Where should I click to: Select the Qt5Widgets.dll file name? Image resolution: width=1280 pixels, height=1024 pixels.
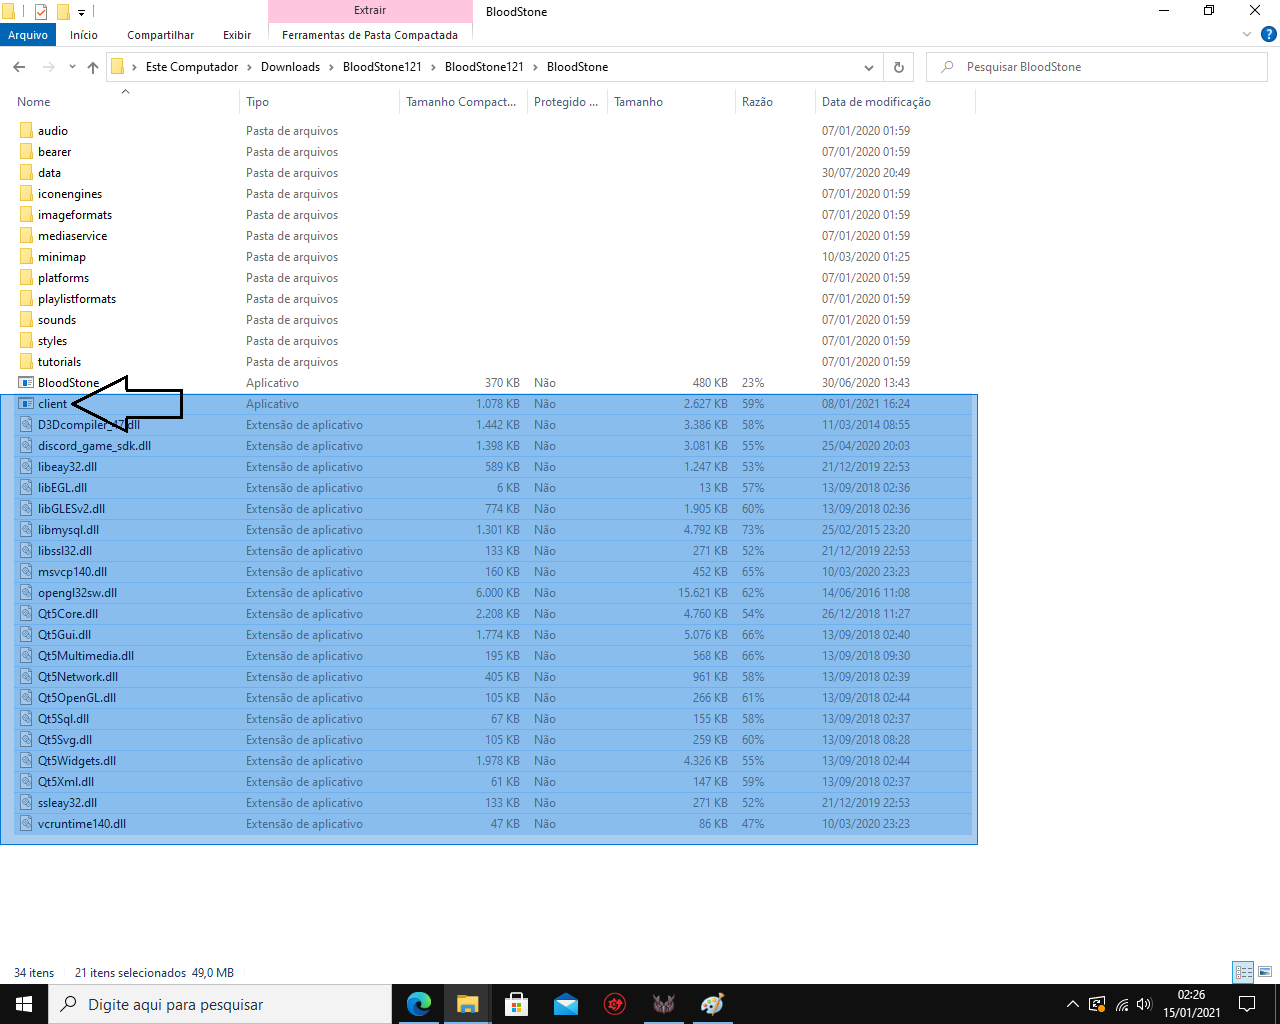(77, 761)
